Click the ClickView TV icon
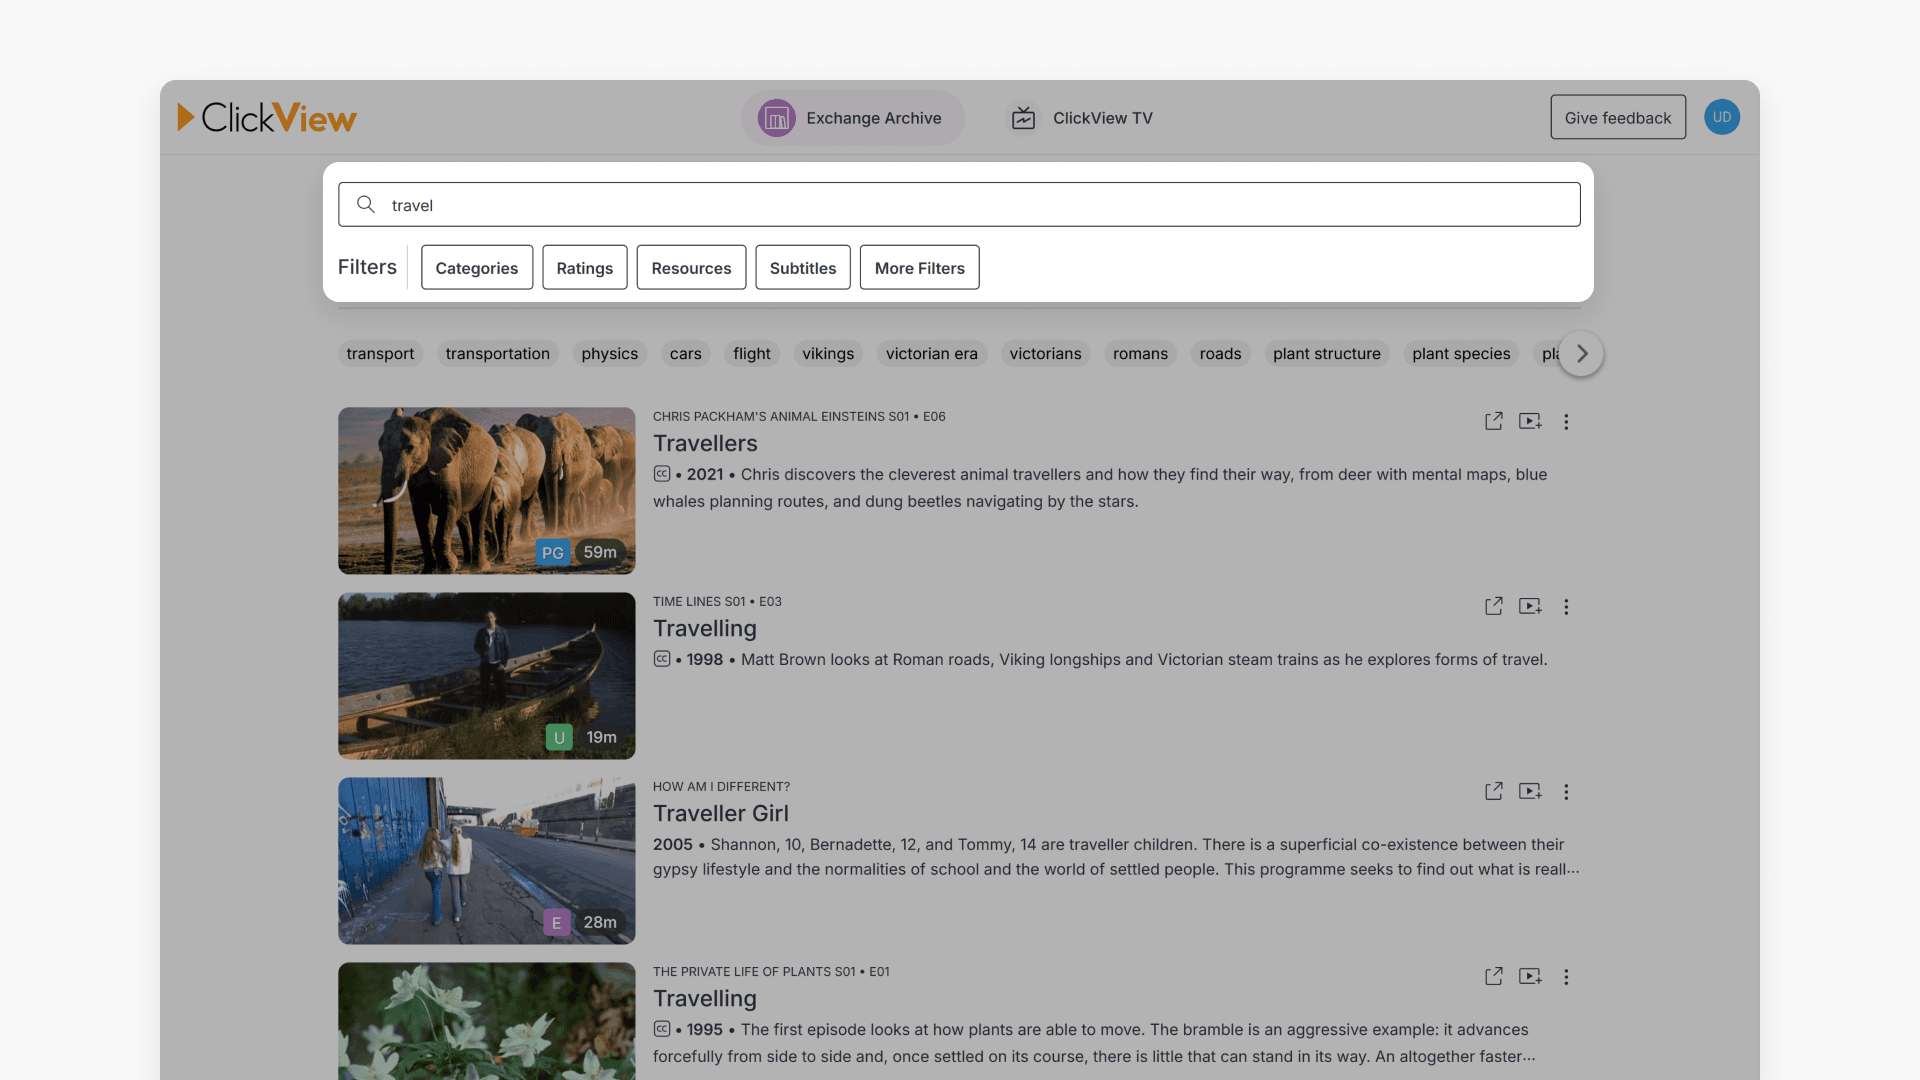This screenshot has height=1080, width=1920. (1023, 117)
